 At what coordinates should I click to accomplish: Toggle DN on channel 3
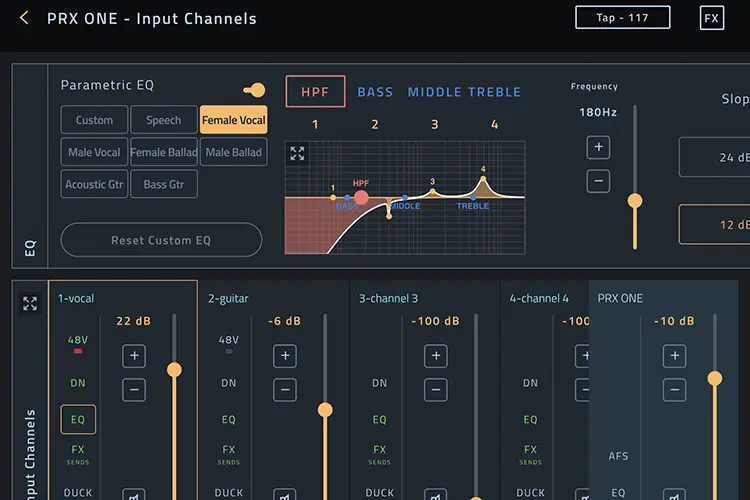point(380,383)
